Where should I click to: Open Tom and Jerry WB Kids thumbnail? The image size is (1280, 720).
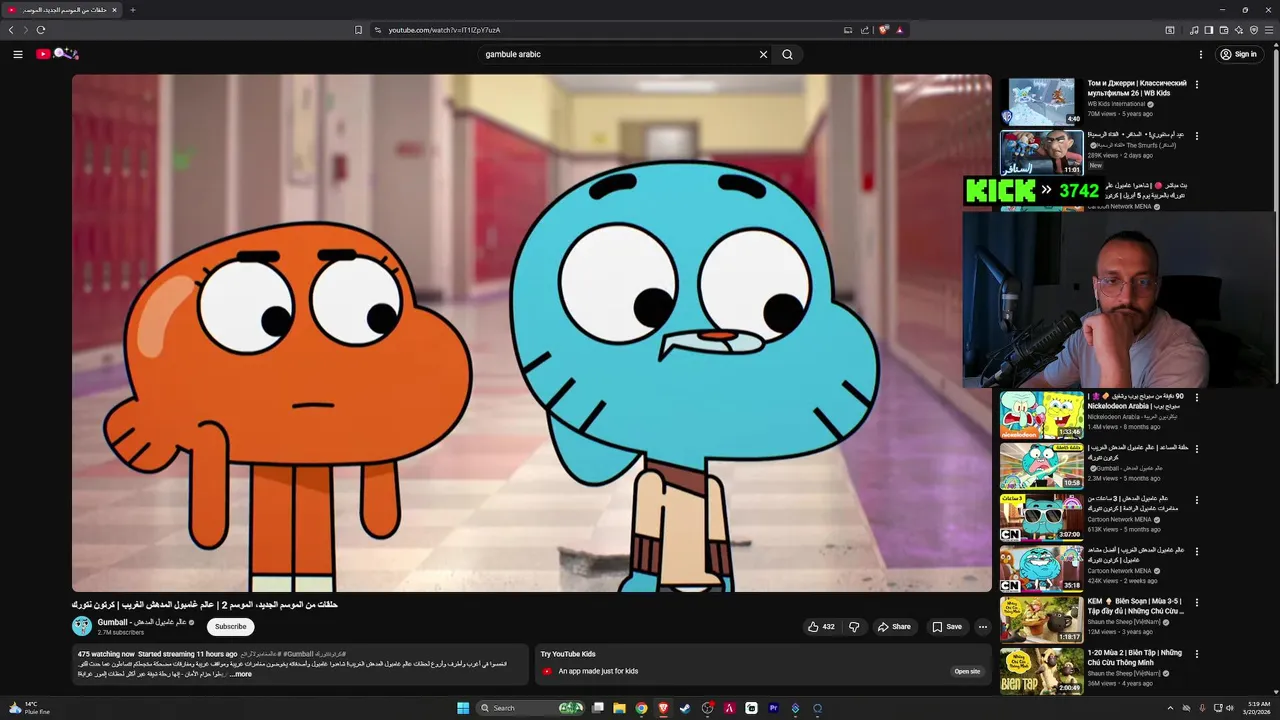pos(1041,101)
